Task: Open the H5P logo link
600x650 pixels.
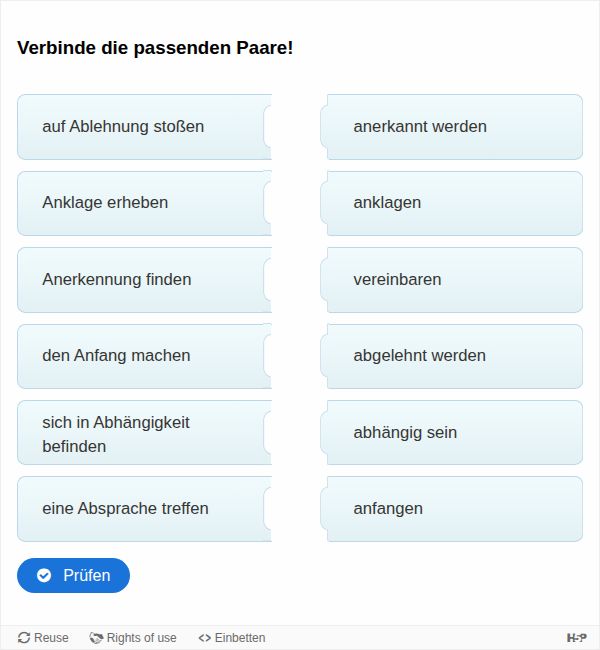Action: point(576,638)
